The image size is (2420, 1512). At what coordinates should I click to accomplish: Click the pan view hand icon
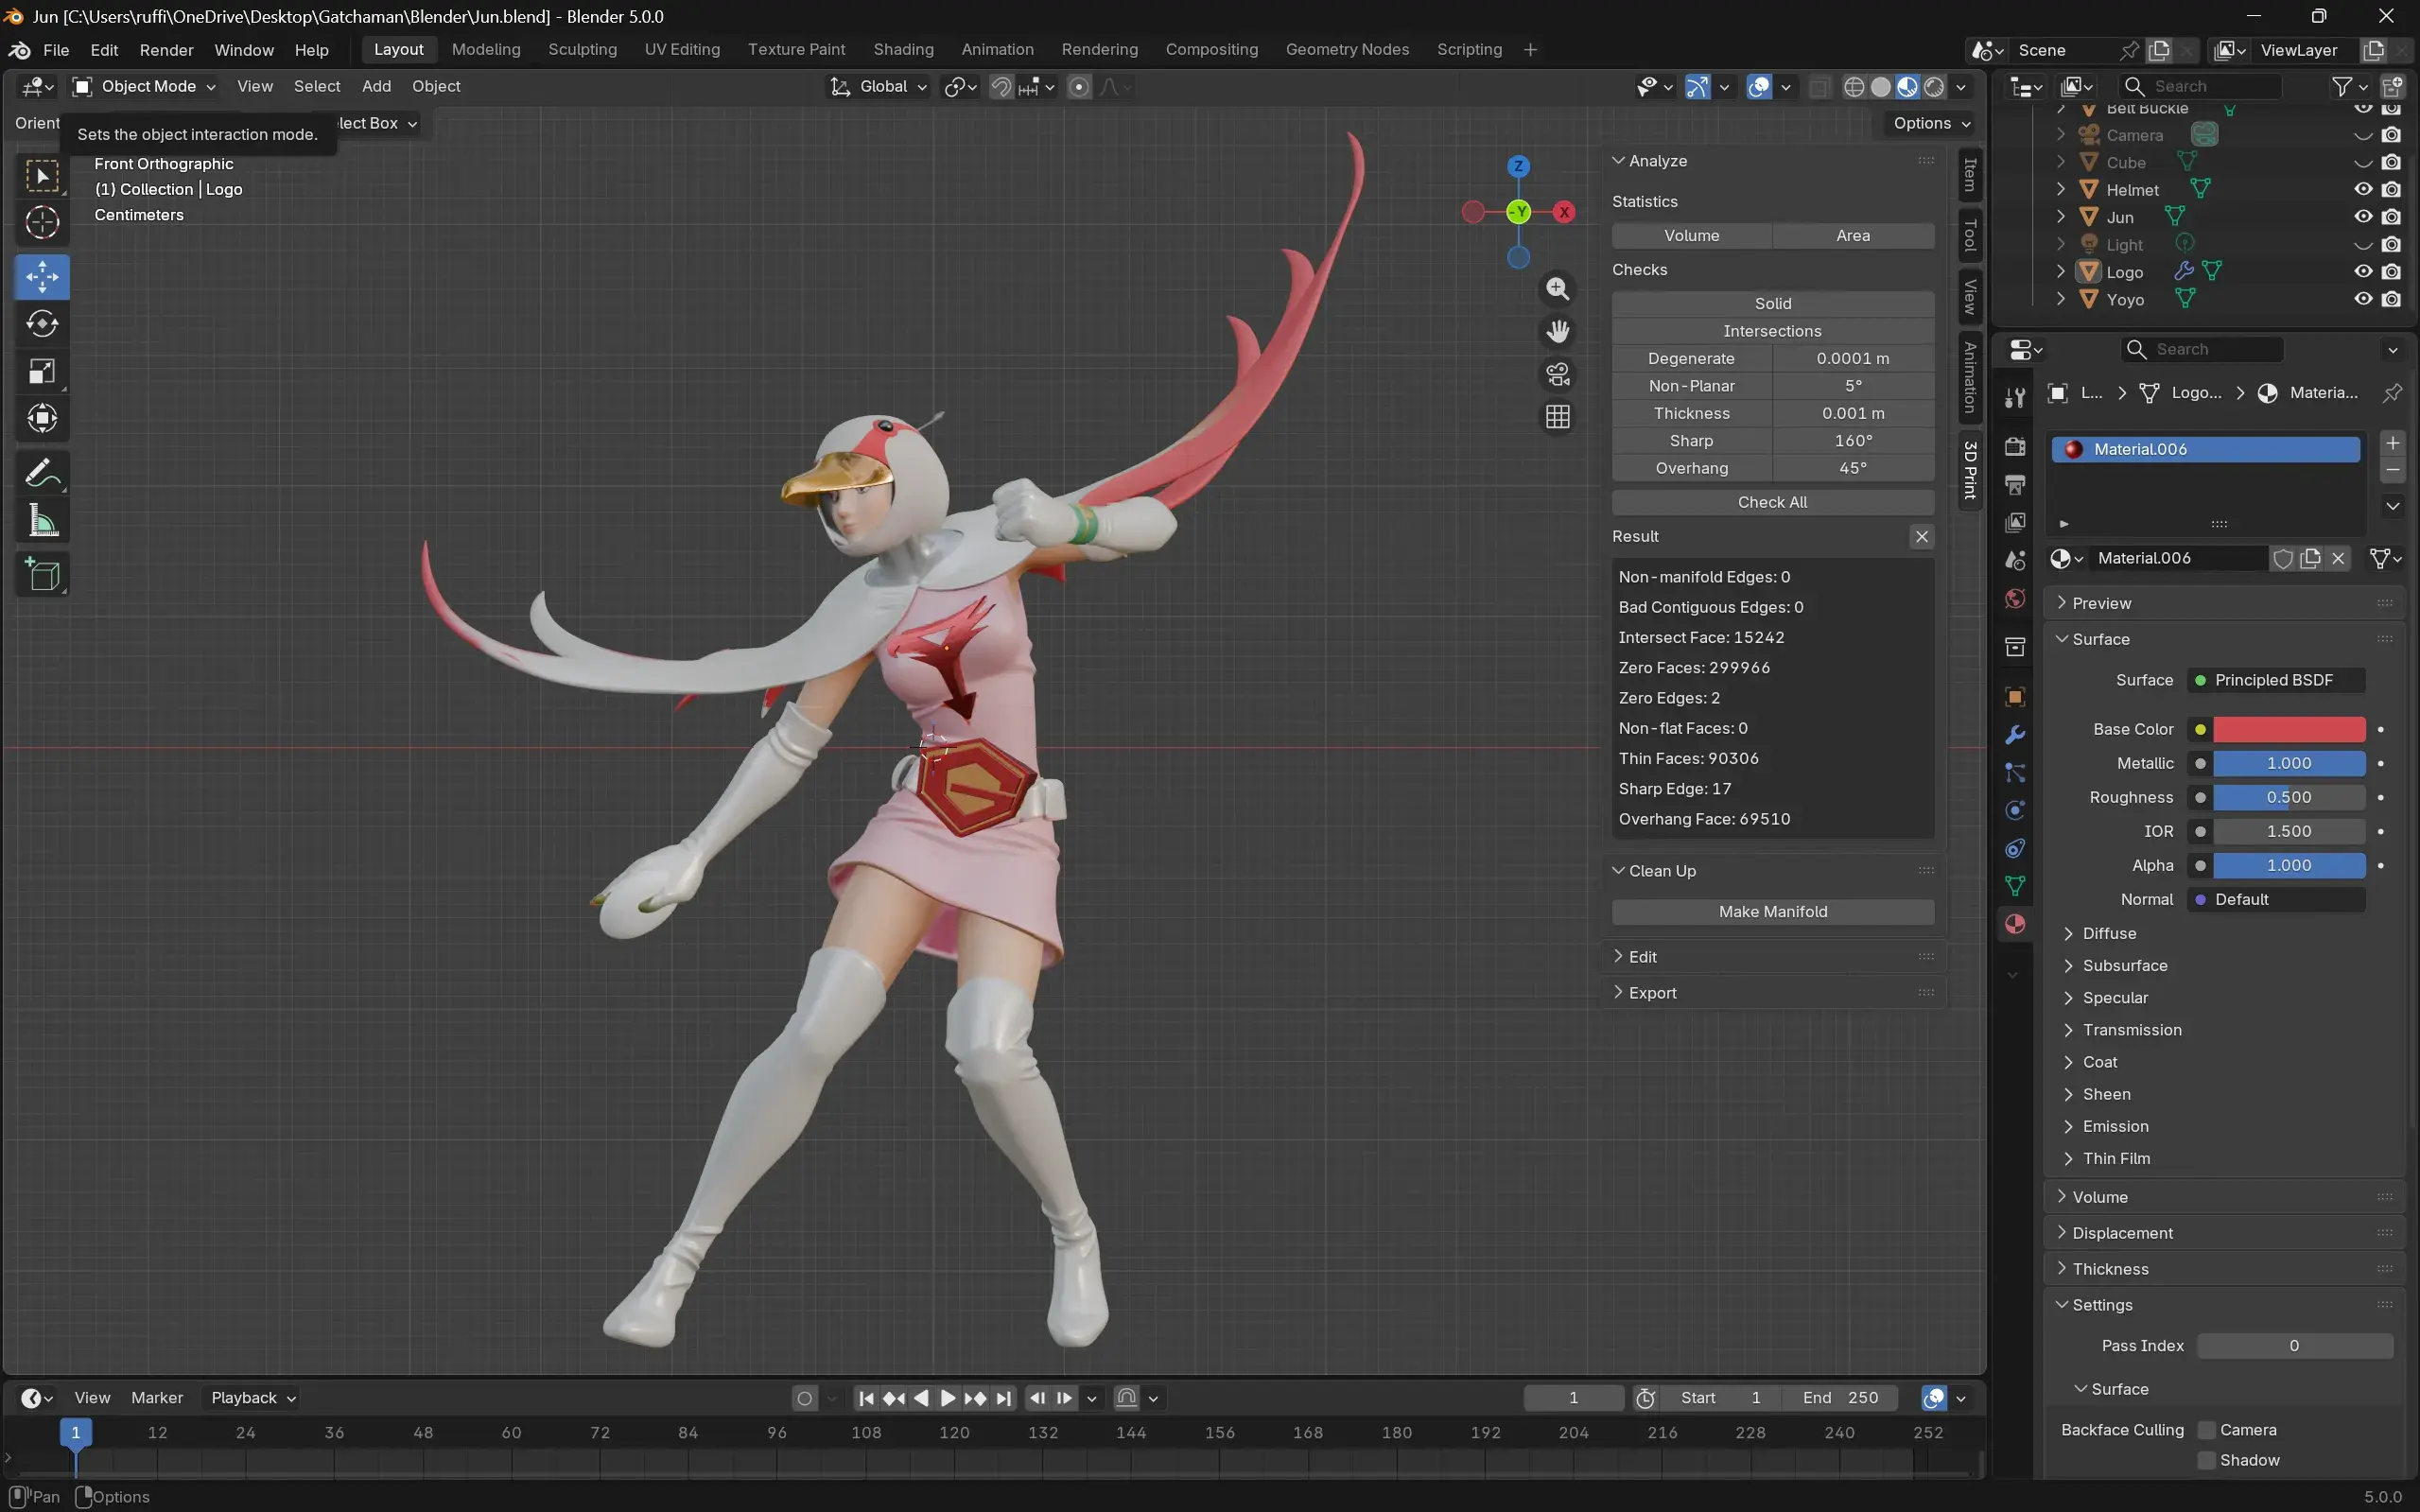(1557, 332)
